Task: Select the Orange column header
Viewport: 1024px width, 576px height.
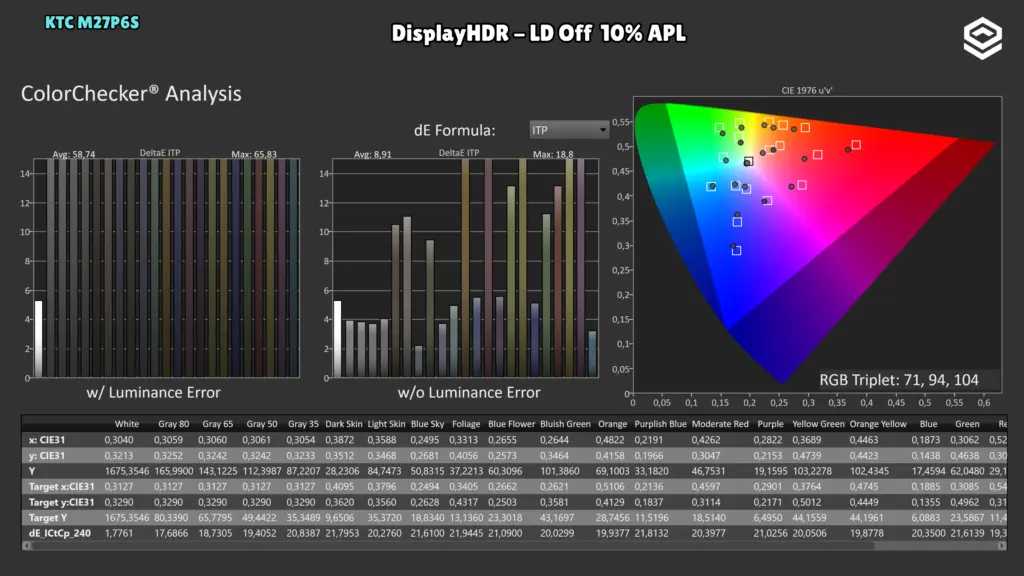Action: (612, 424)
